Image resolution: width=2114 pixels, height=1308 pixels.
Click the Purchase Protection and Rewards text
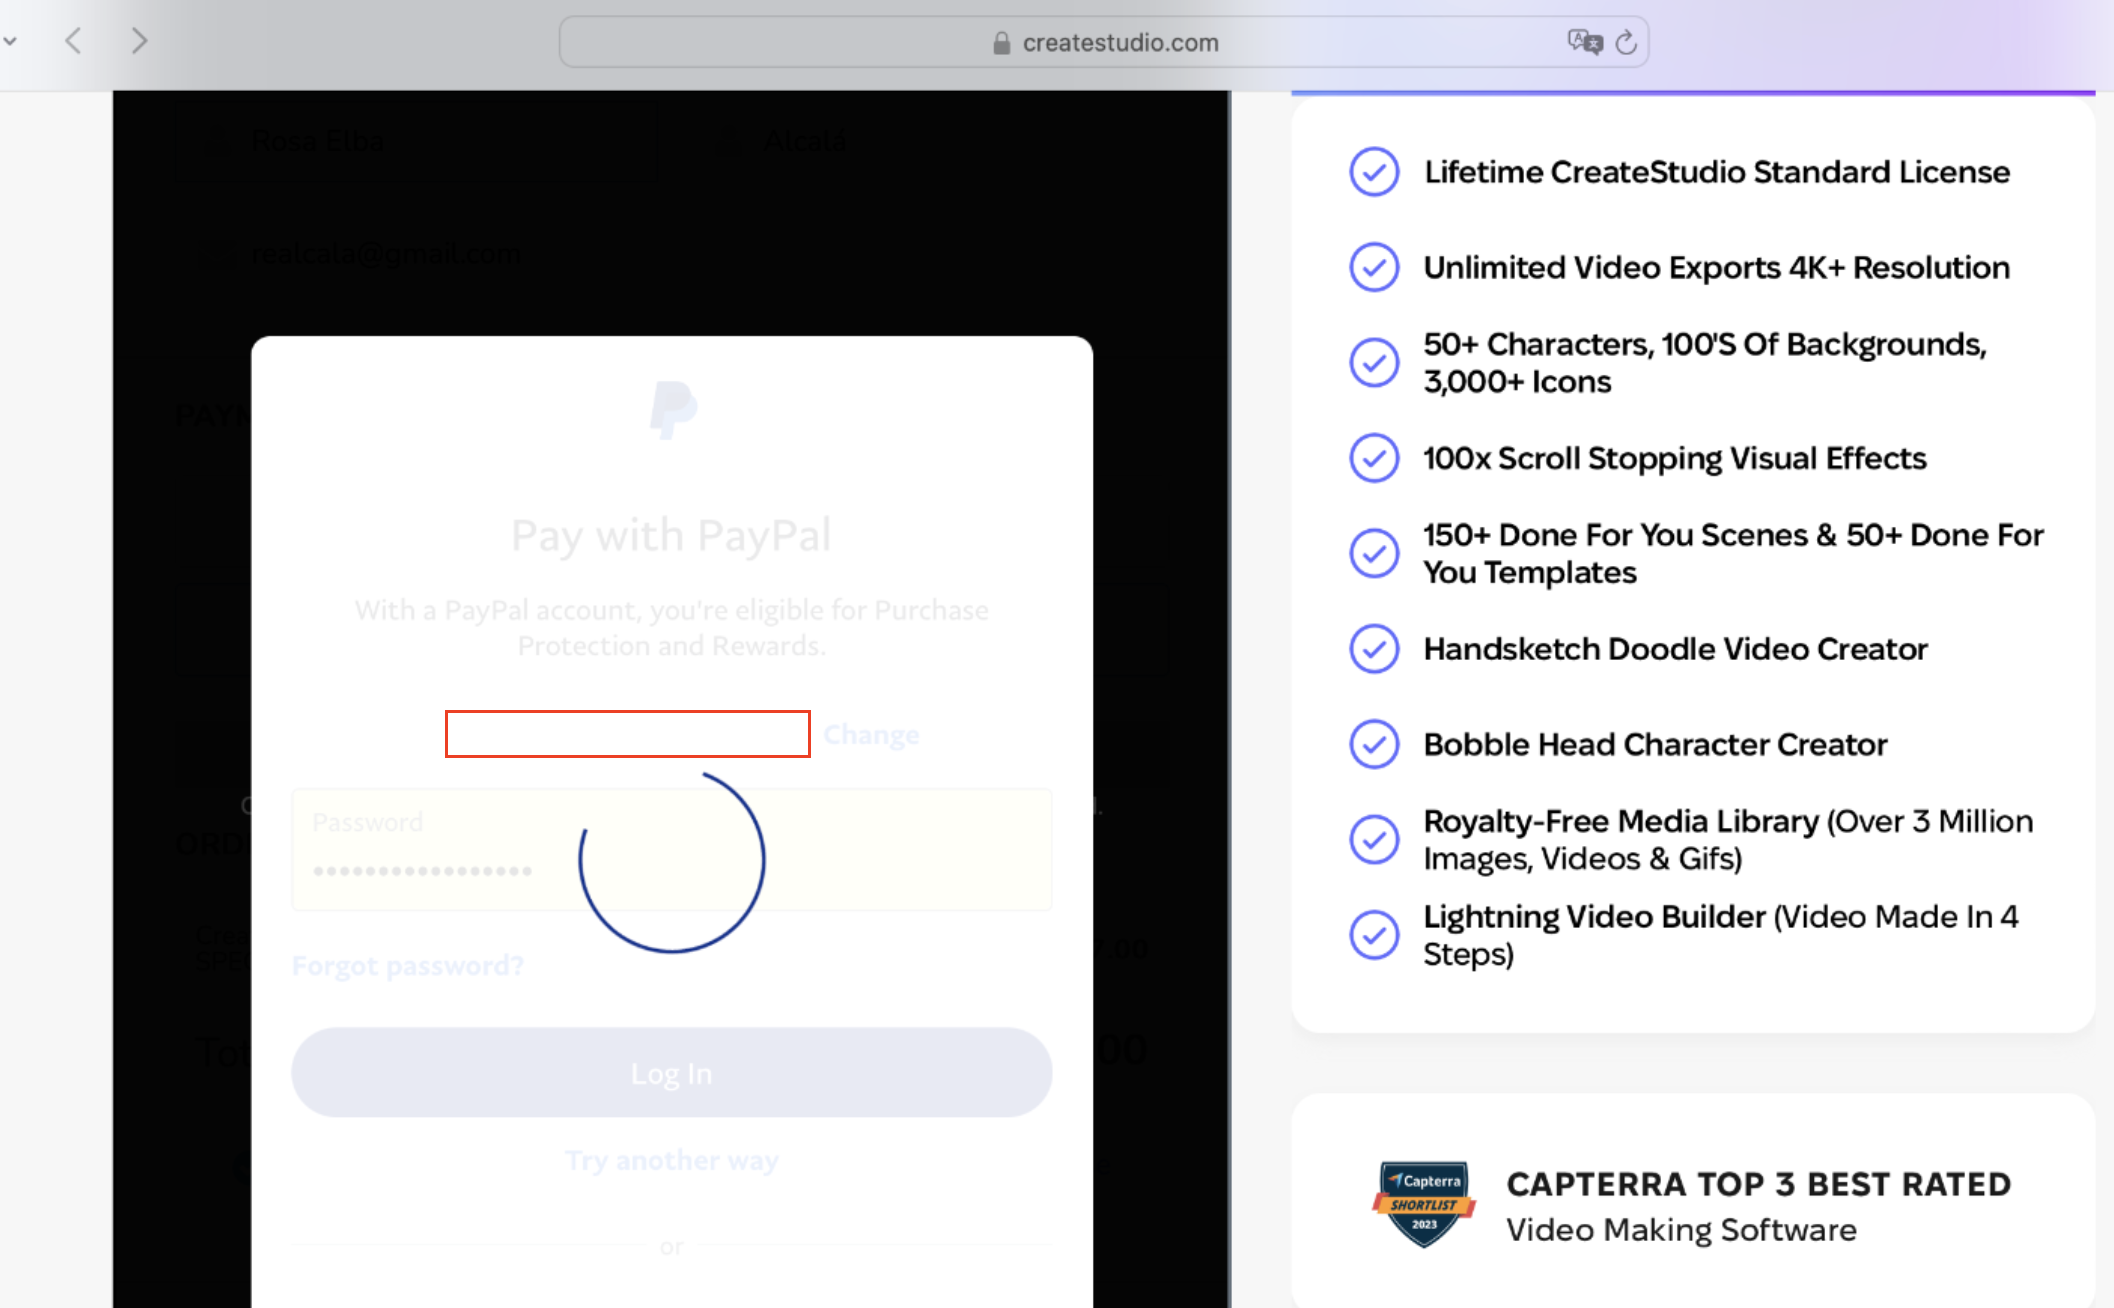point(671,628)
